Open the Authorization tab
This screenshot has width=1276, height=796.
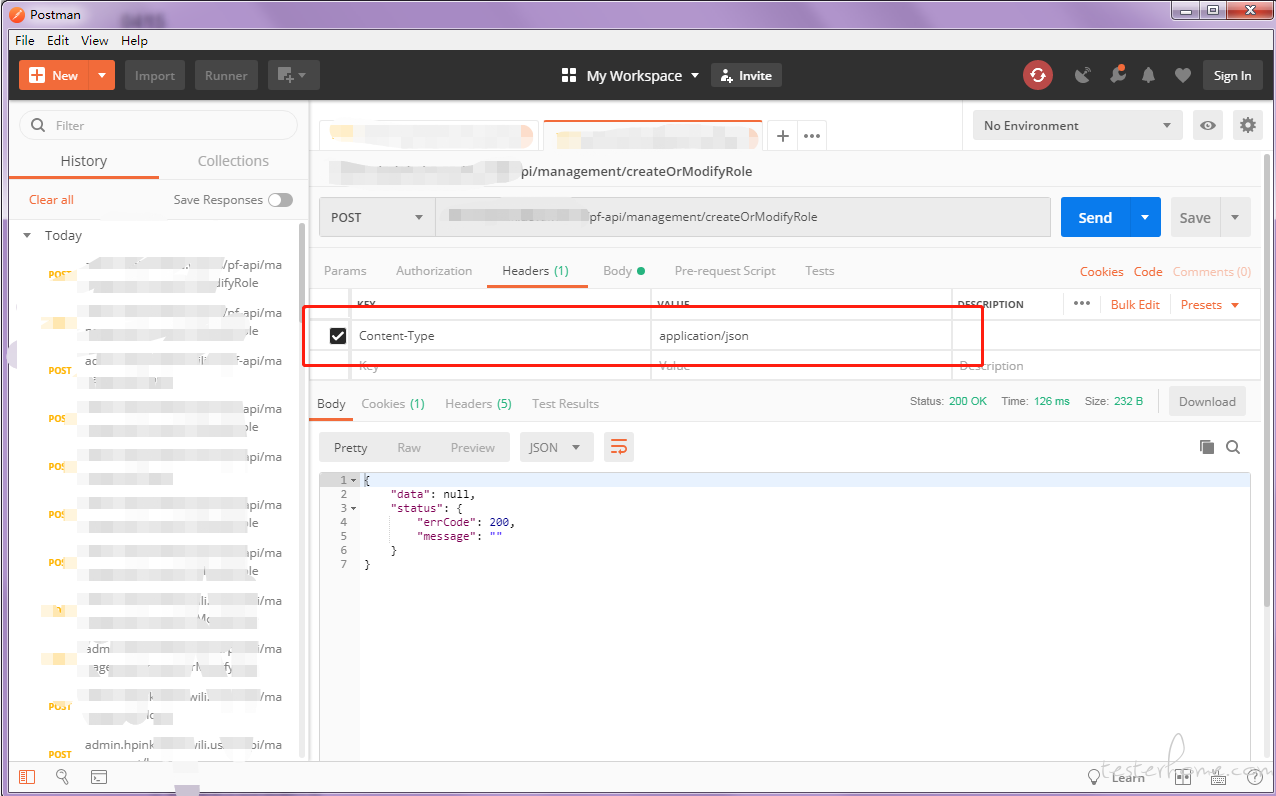434,271
